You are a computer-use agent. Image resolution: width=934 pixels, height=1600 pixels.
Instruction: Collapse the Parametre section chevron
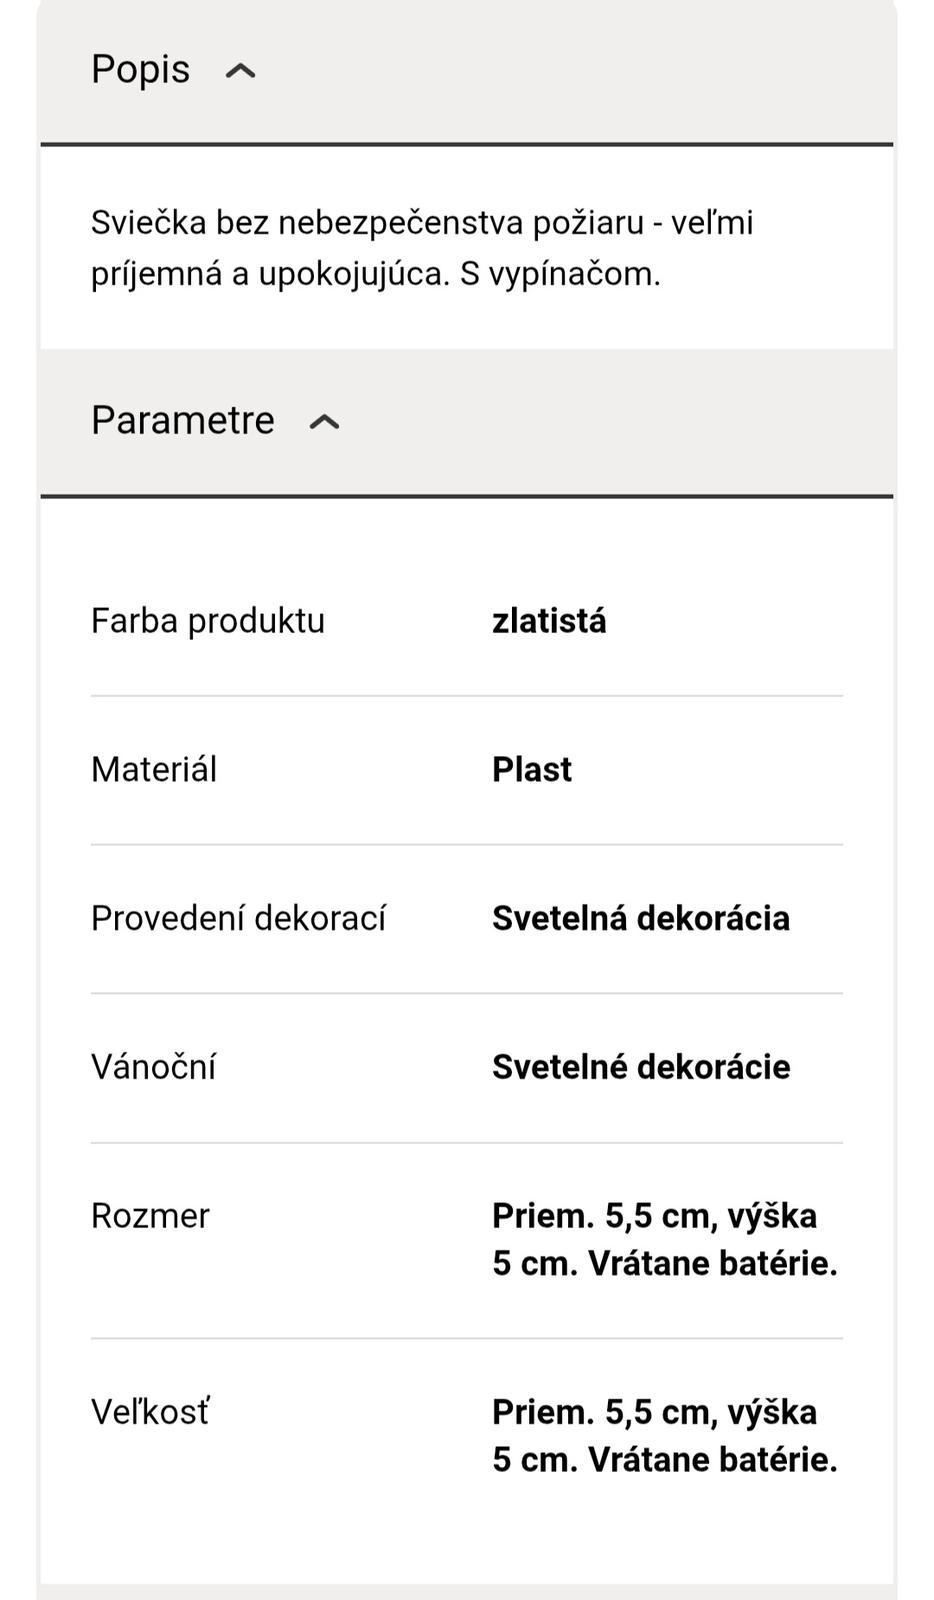[x=324, y=422]
